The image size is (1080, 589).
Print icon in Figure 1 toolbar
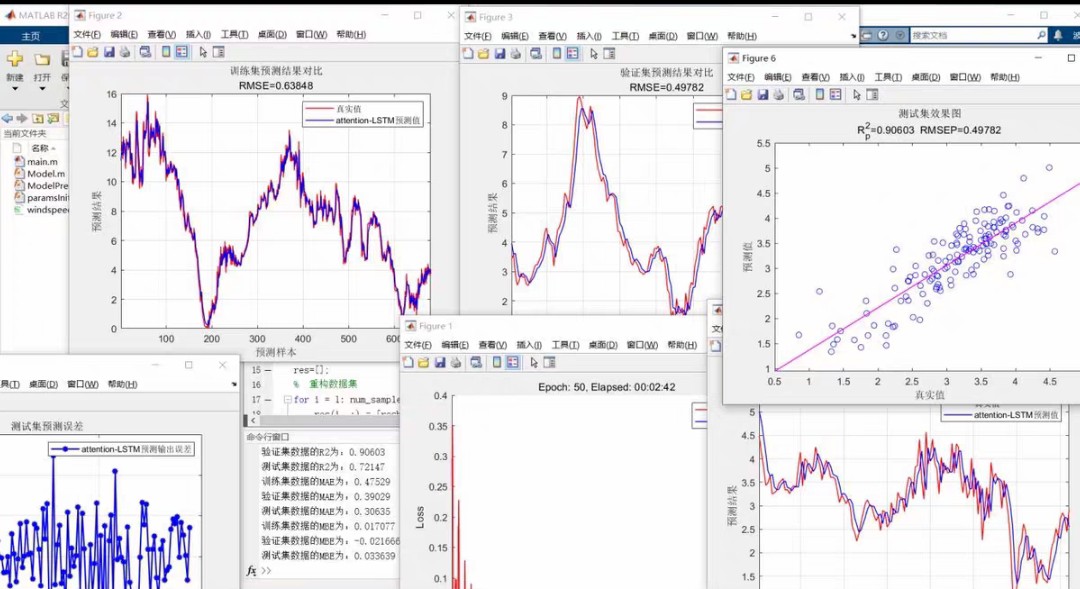point(455,362)
